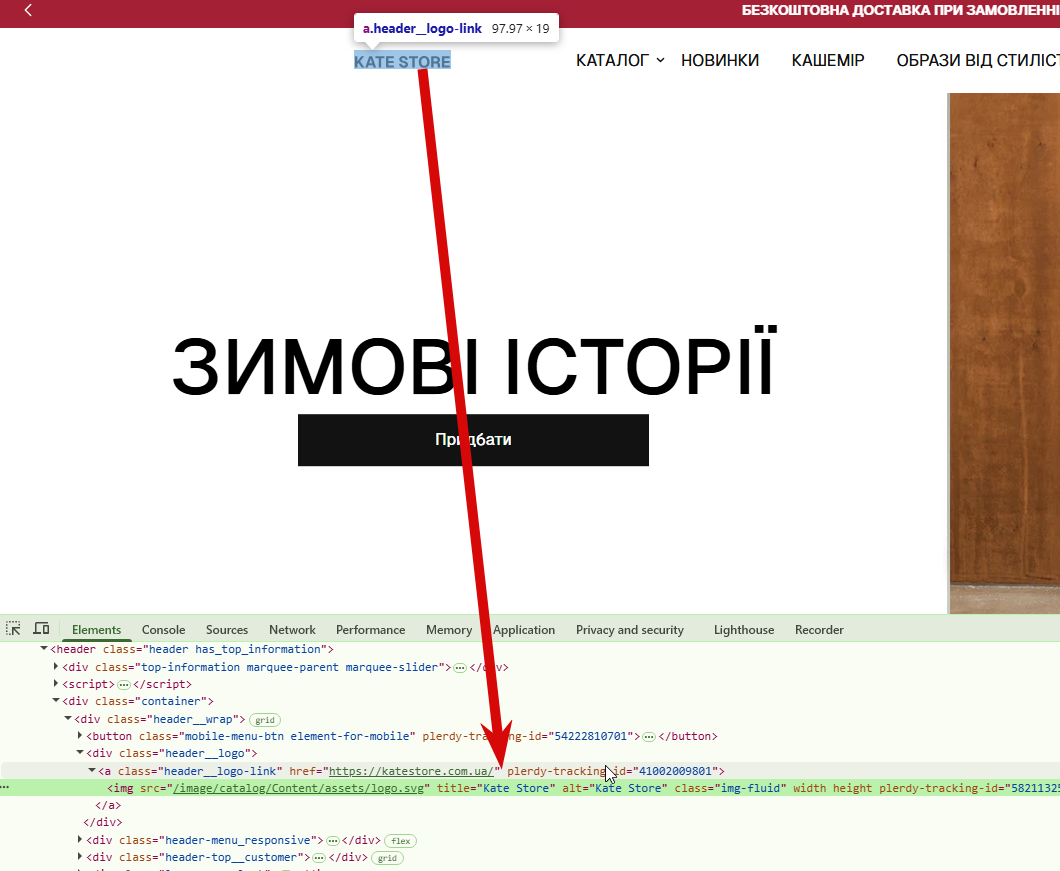Expand the script element
Screen dimensions: 1060x871
pos(56,684)
